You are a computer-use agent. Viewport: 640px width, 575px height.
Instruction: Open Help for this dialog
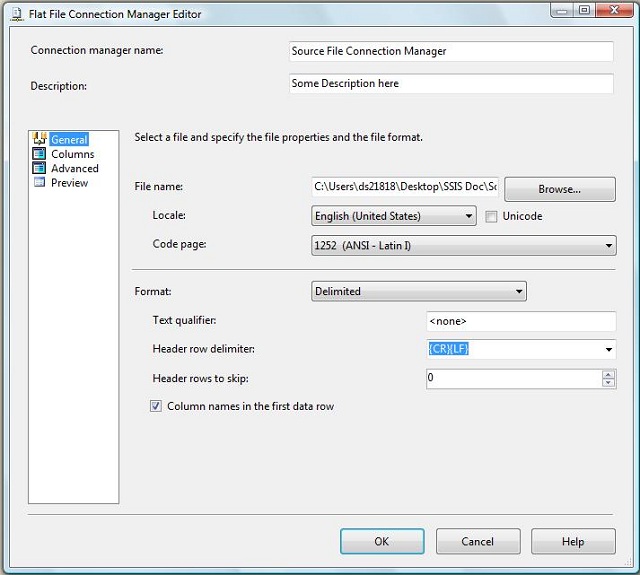click(572, 541)
